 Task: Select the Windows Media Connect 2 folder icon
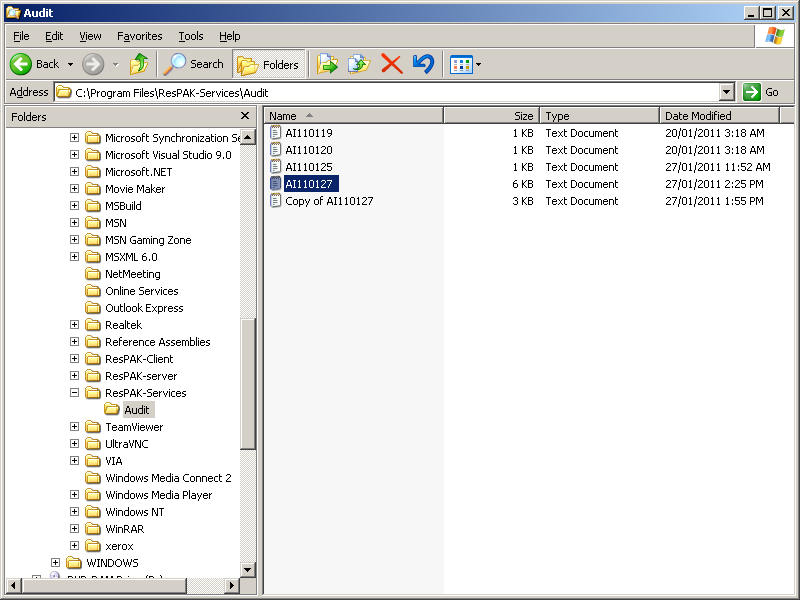tap(93, 478)
